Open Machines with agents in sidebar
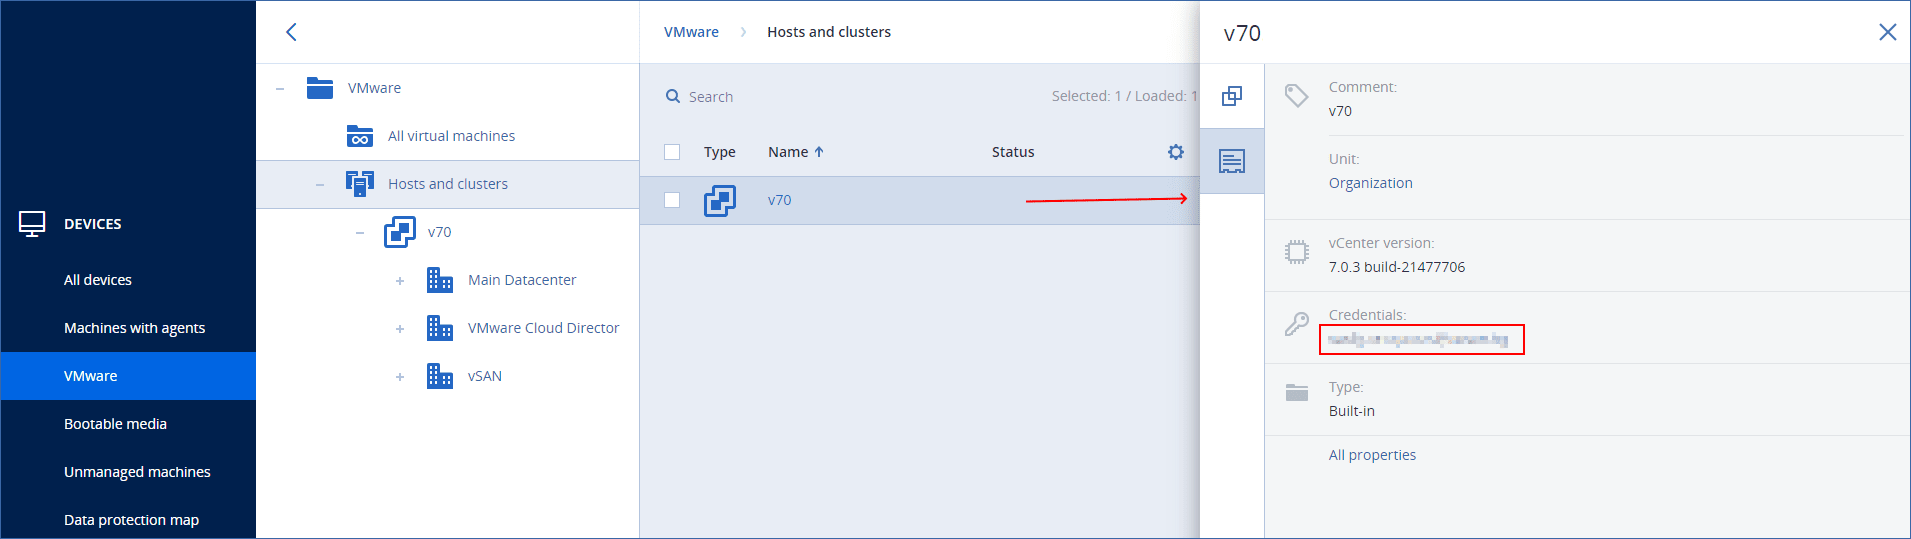 [134, 328]
